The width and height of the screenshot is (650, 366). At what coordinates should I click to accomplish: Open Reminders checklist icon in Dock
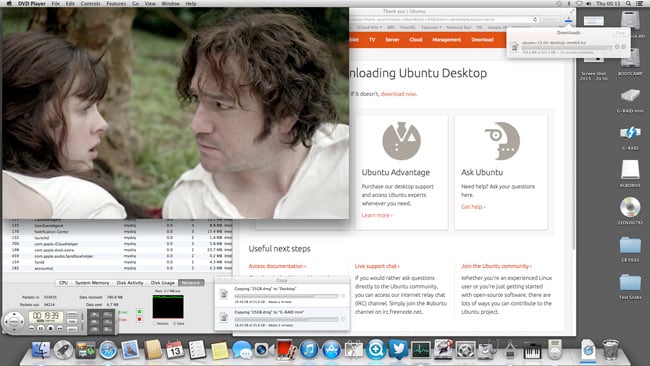point(197,350)
